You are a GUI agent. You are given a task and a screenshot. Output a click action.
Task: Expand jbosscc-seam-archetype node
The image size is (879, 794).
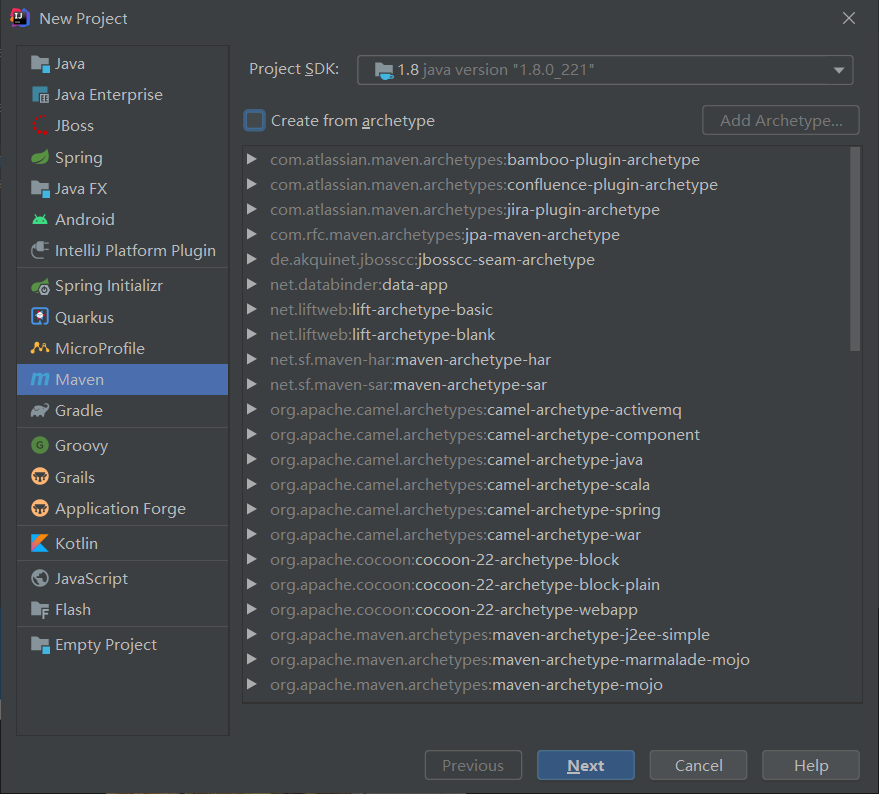[x=252, y=260]
